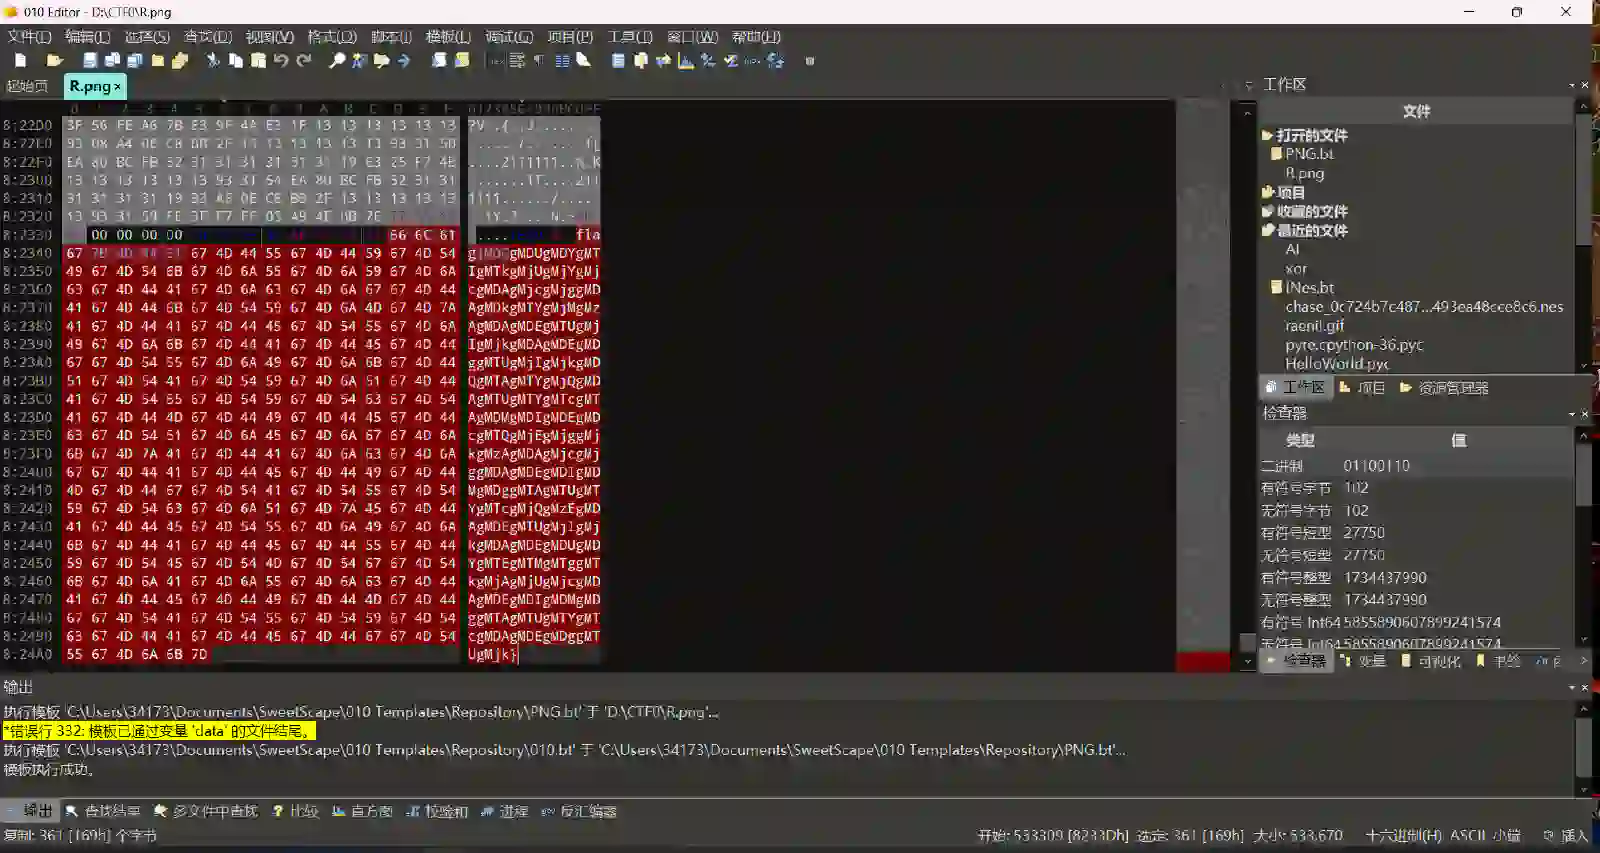Click the New File toolbar icon
This screenshot has height=853, width=1600.
(20, 61)
